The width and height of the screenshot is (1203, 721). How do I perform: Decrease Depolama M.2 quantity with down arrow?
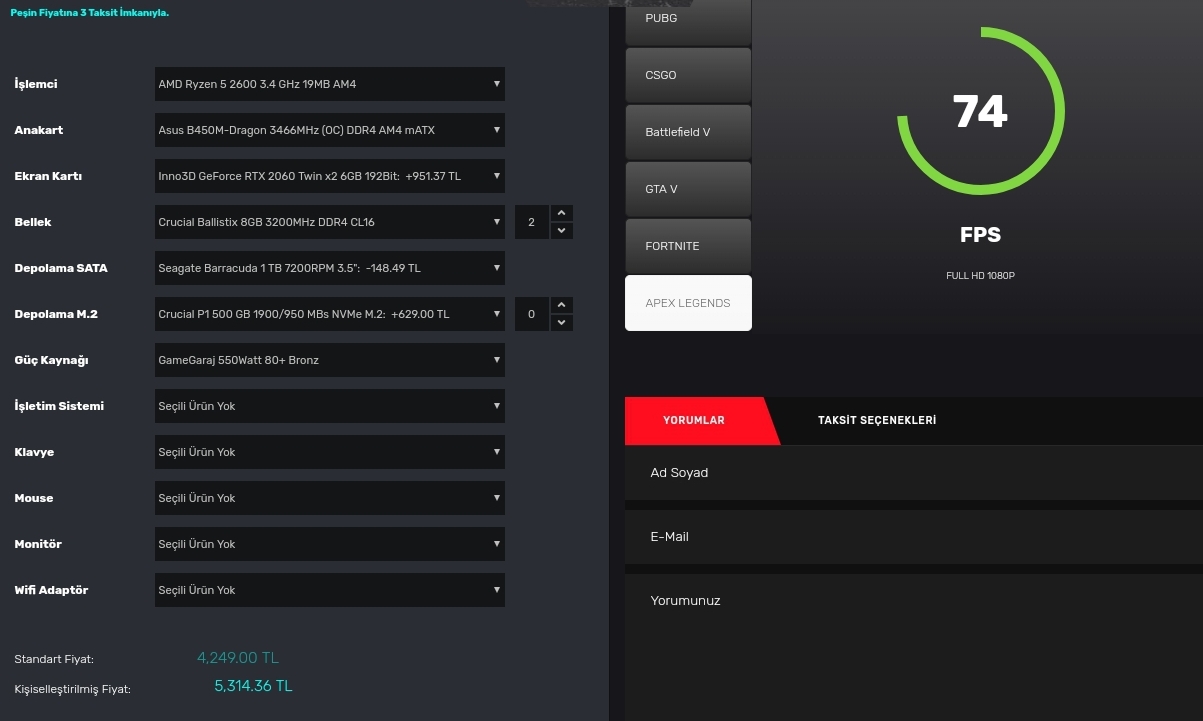click(562, 323)
